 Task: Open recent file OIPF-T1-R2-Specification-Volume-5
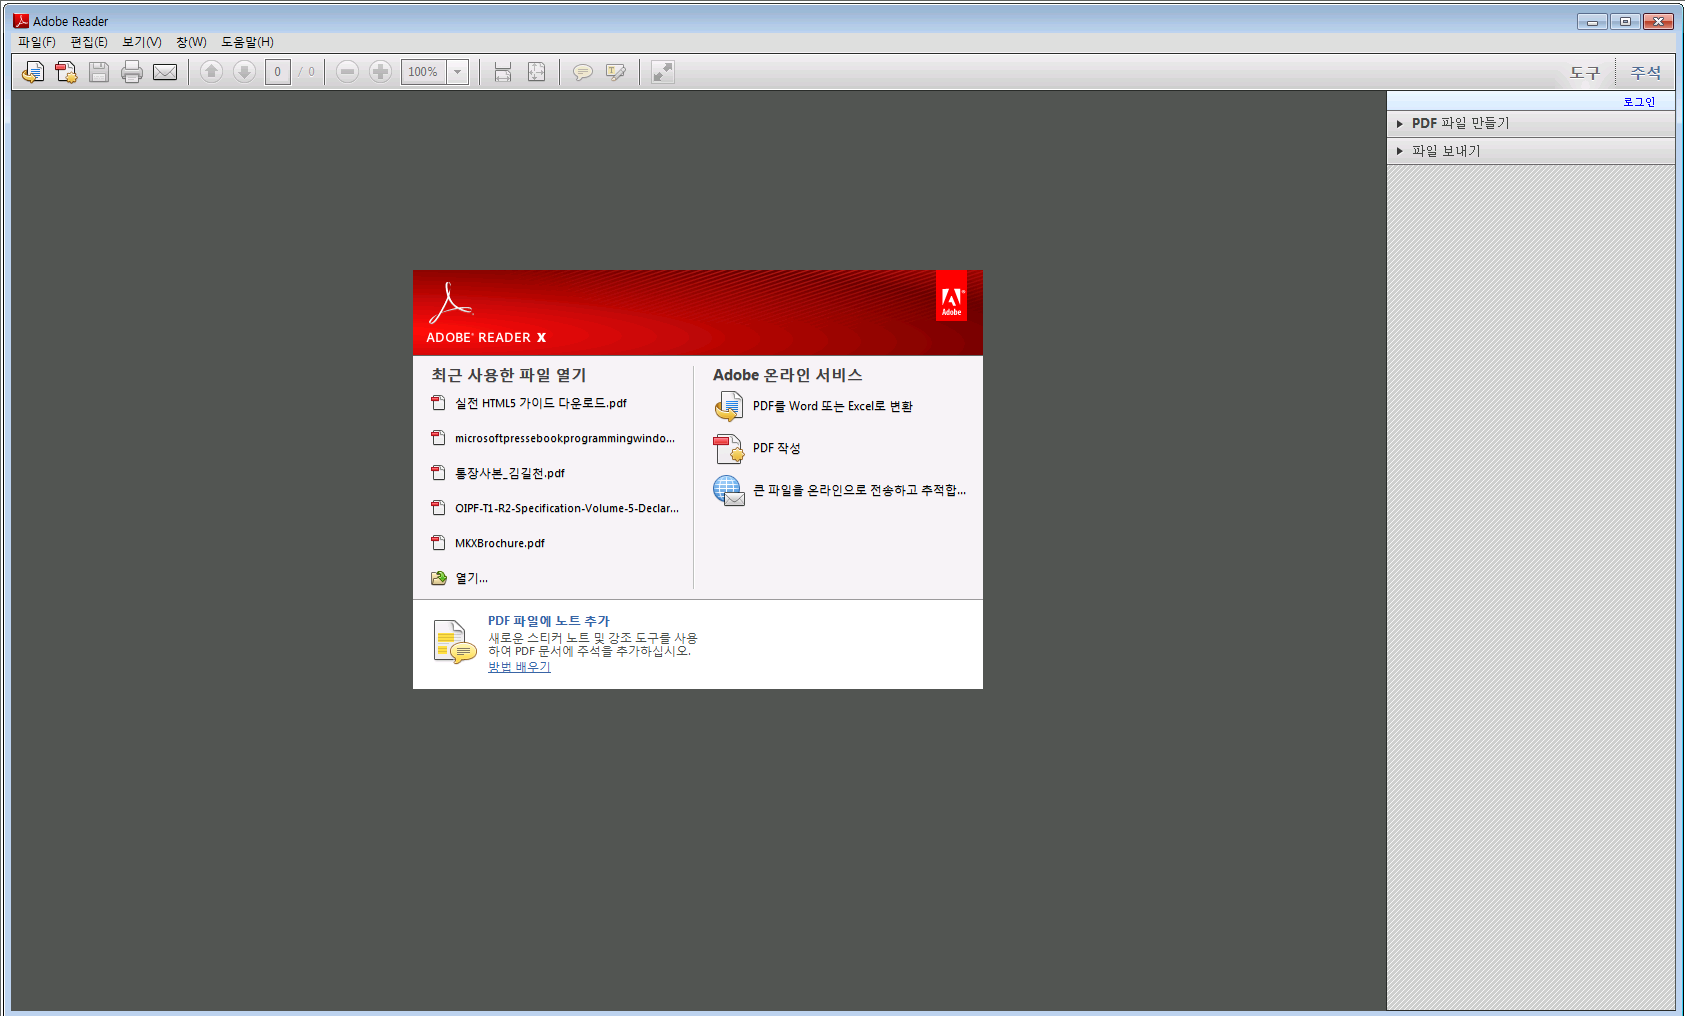tap(567, 508)
